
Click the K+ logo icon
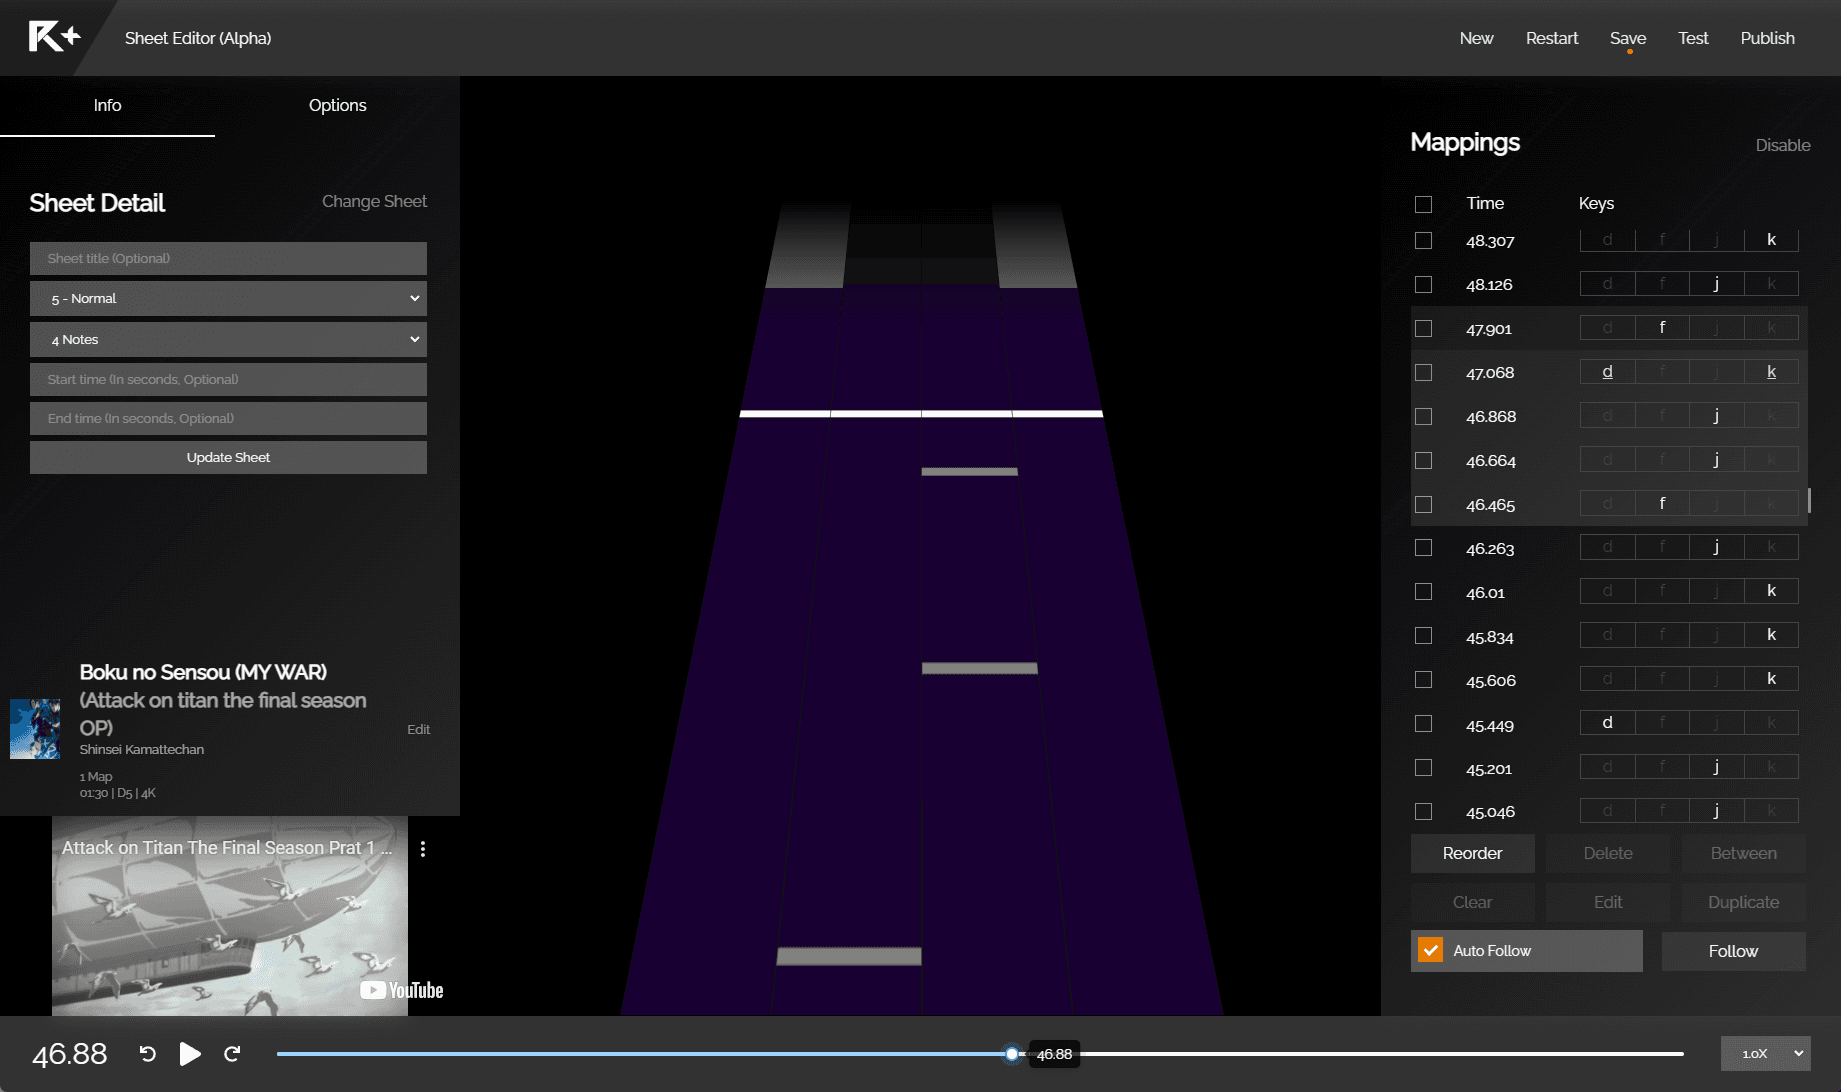(x=54, y=37)
